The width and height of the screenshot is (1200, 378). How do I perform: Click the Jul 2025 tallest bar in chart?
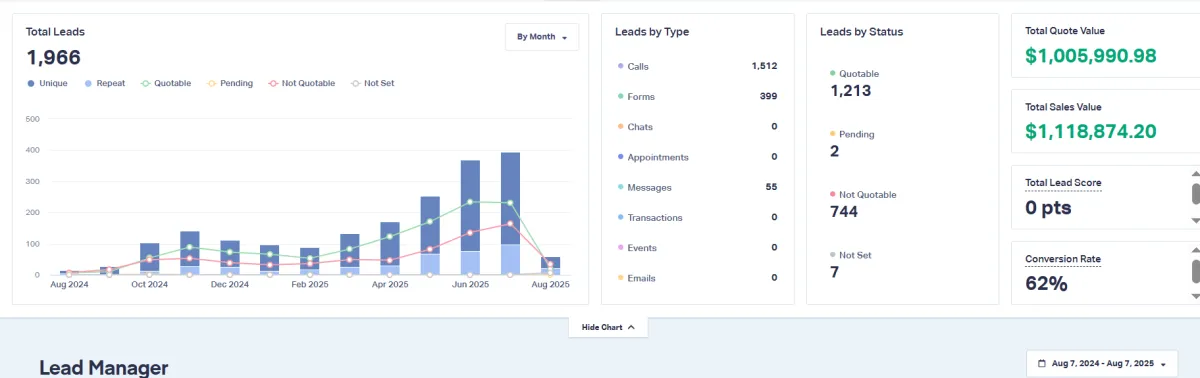[x=510, y=213]
